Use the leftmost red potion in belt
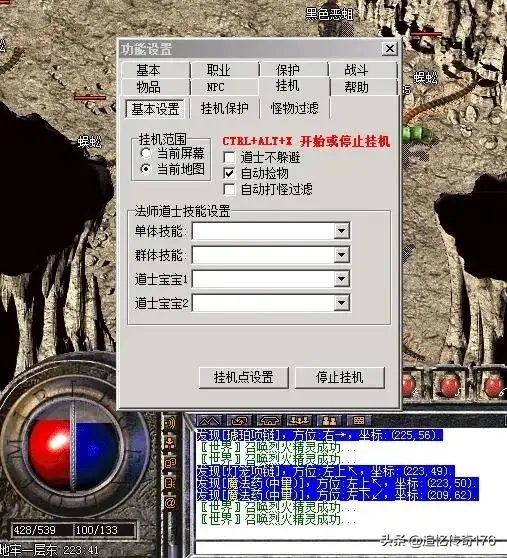The height and width of the screenshot is (558, 507). 409,385
